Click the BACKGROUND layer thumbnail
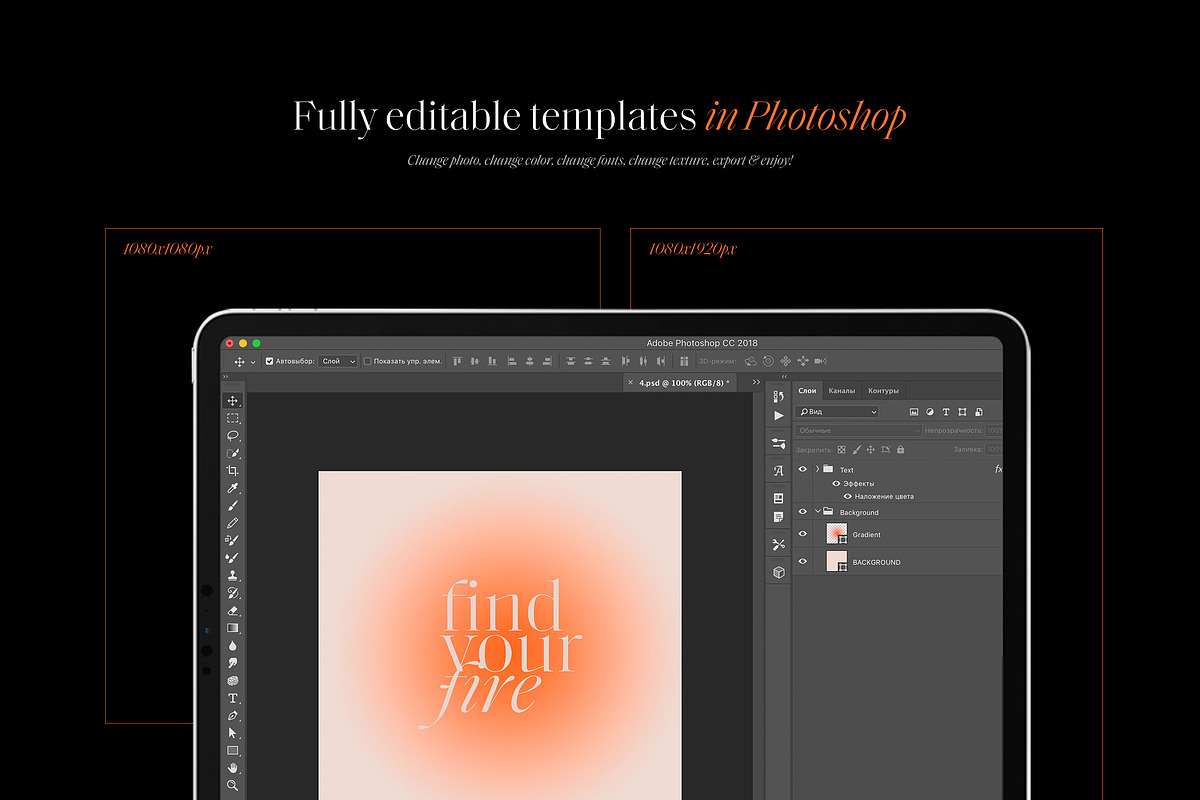1200x800 pixels. [837, 562]
